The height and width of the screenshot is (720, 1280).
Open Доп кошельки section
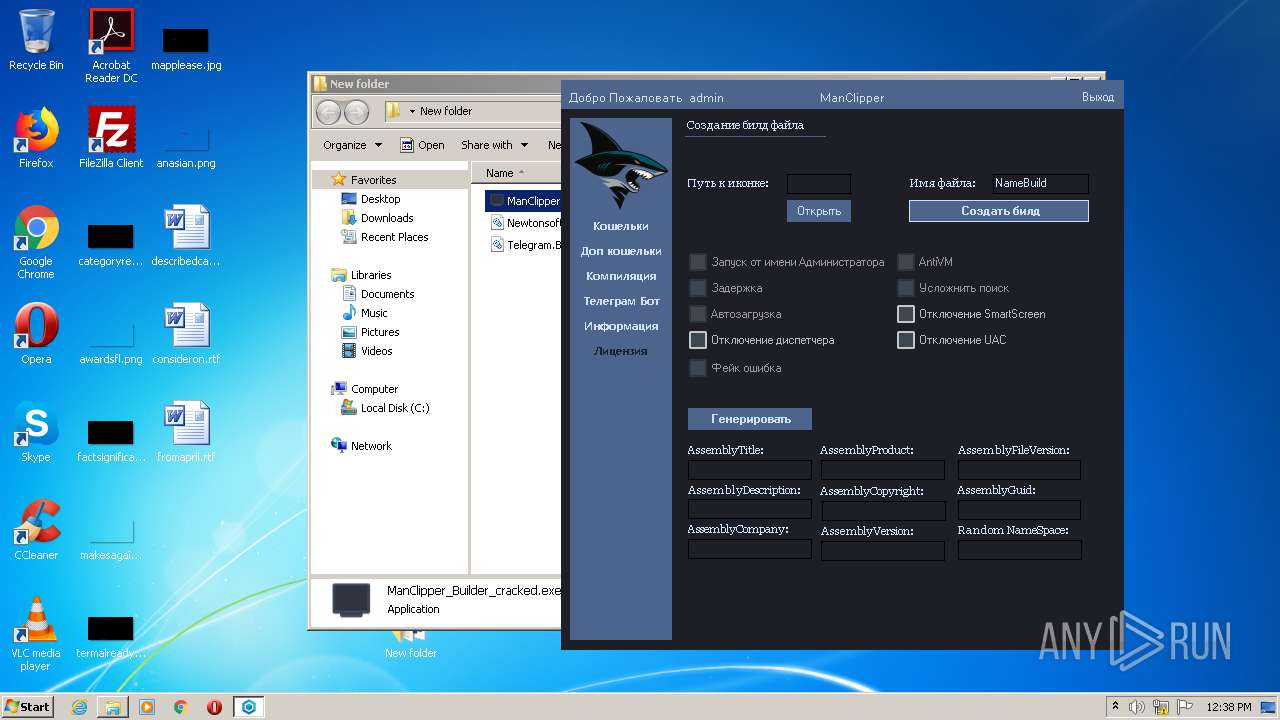[x=621, y=251]
